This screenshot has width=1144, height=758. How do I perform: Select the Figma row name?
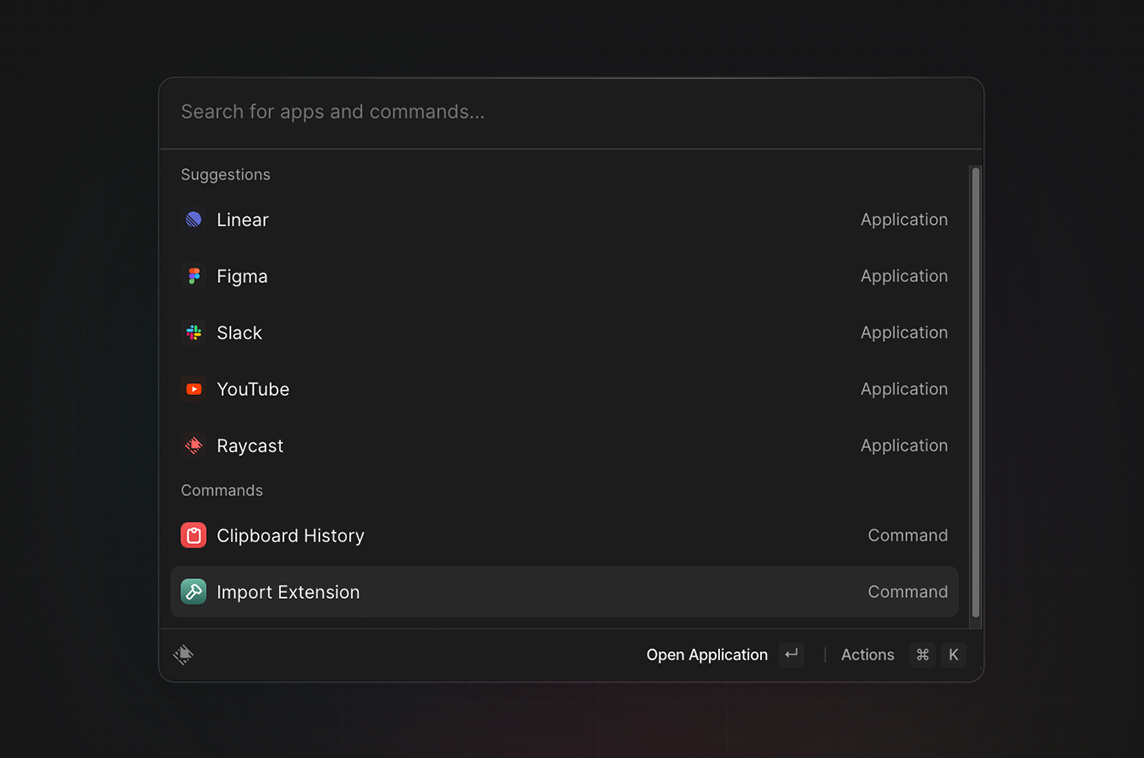(x=242, y=276)
